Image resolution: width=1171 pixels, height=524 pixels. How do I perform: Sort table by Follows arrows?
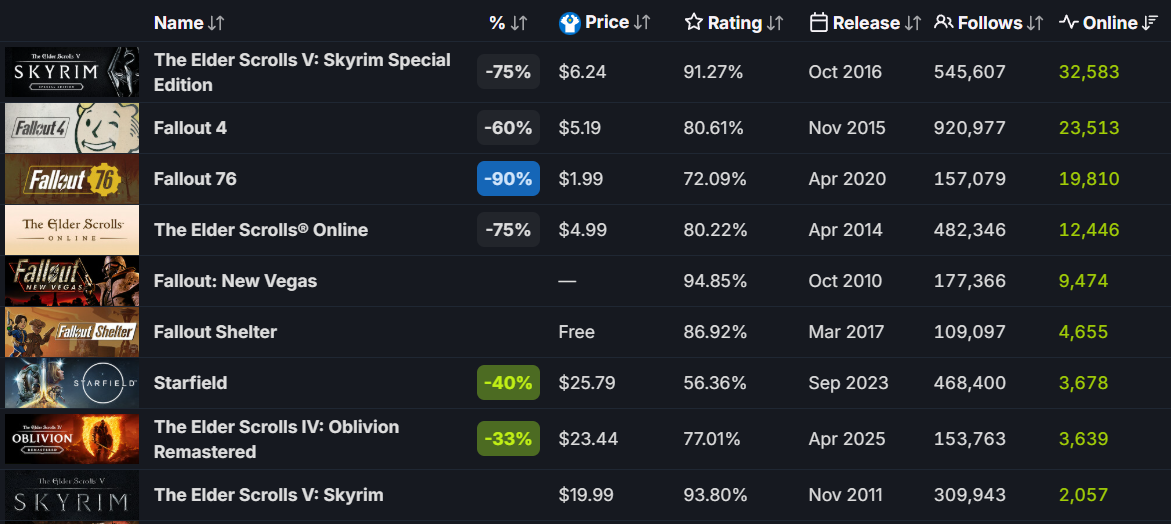(1035, 23)
